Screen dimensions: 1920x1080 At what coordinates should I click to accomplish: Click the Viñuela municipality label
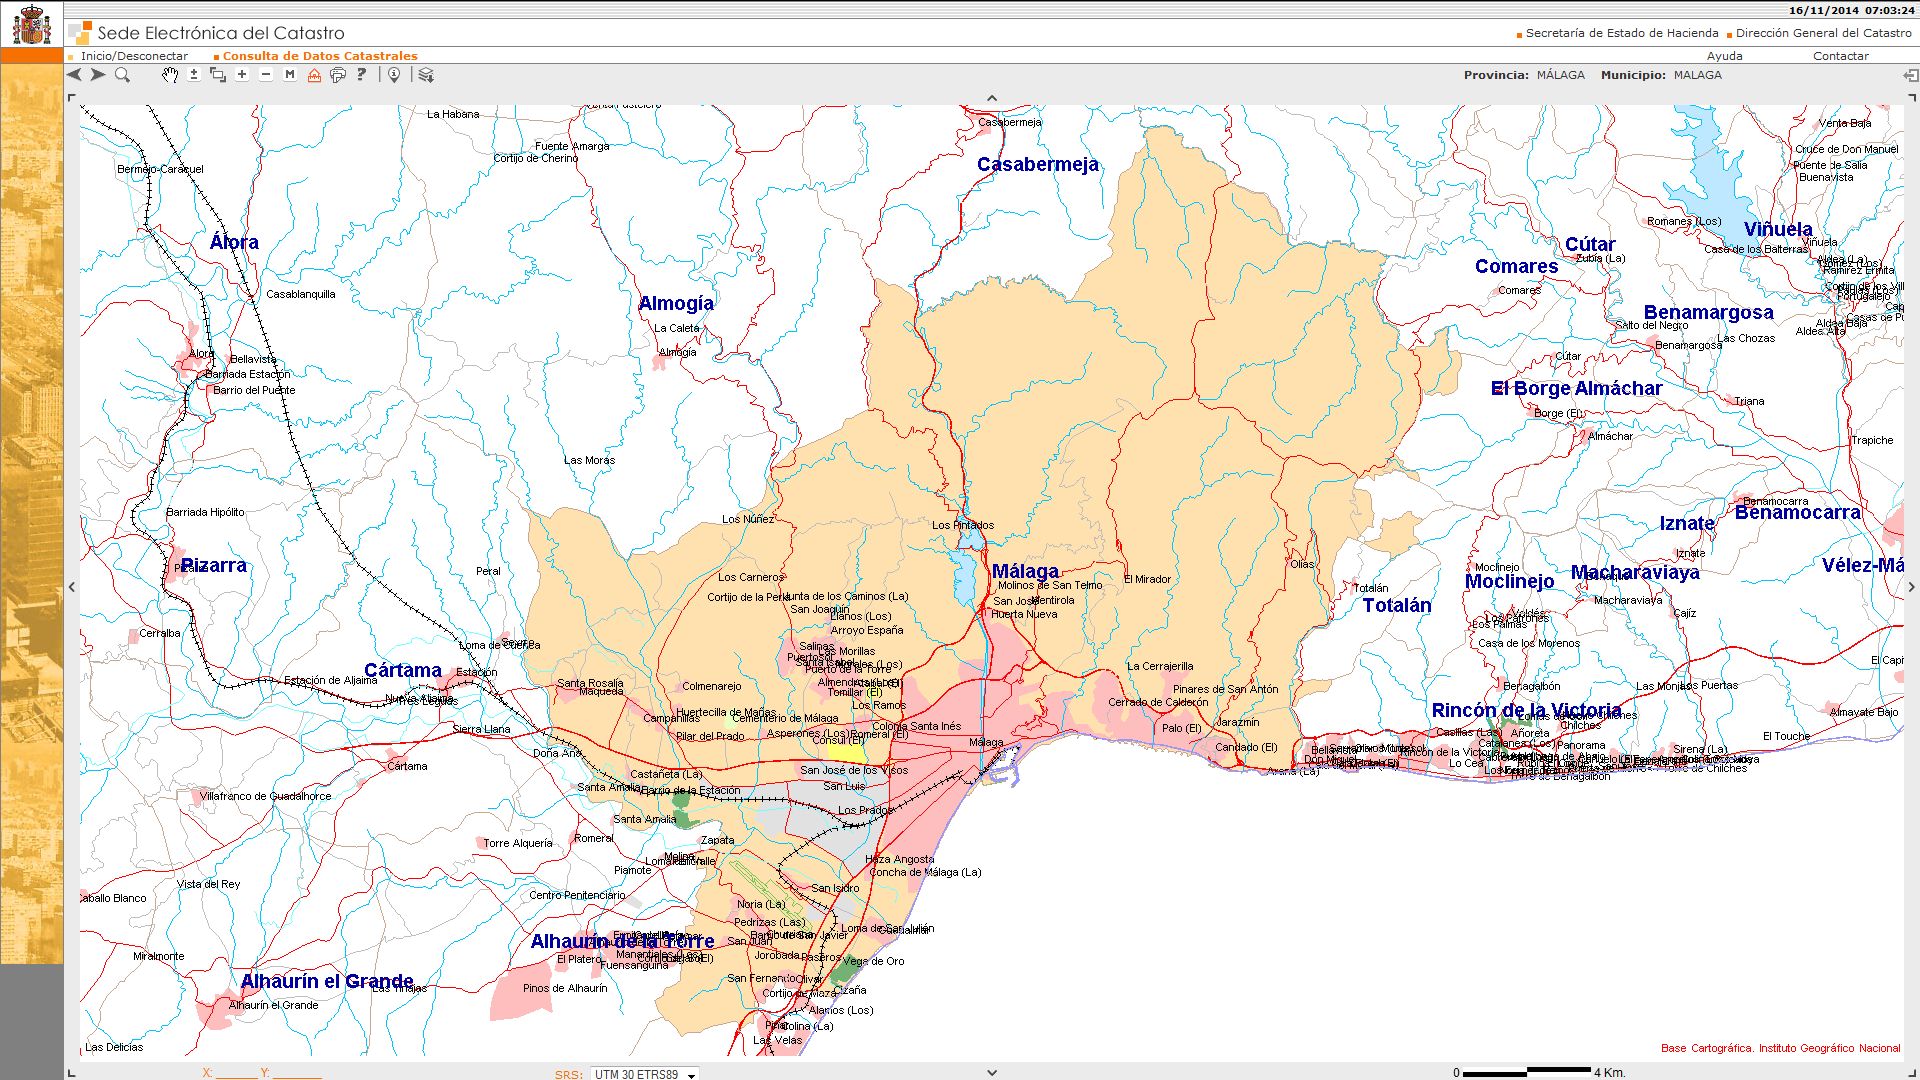pos(1778,229)
